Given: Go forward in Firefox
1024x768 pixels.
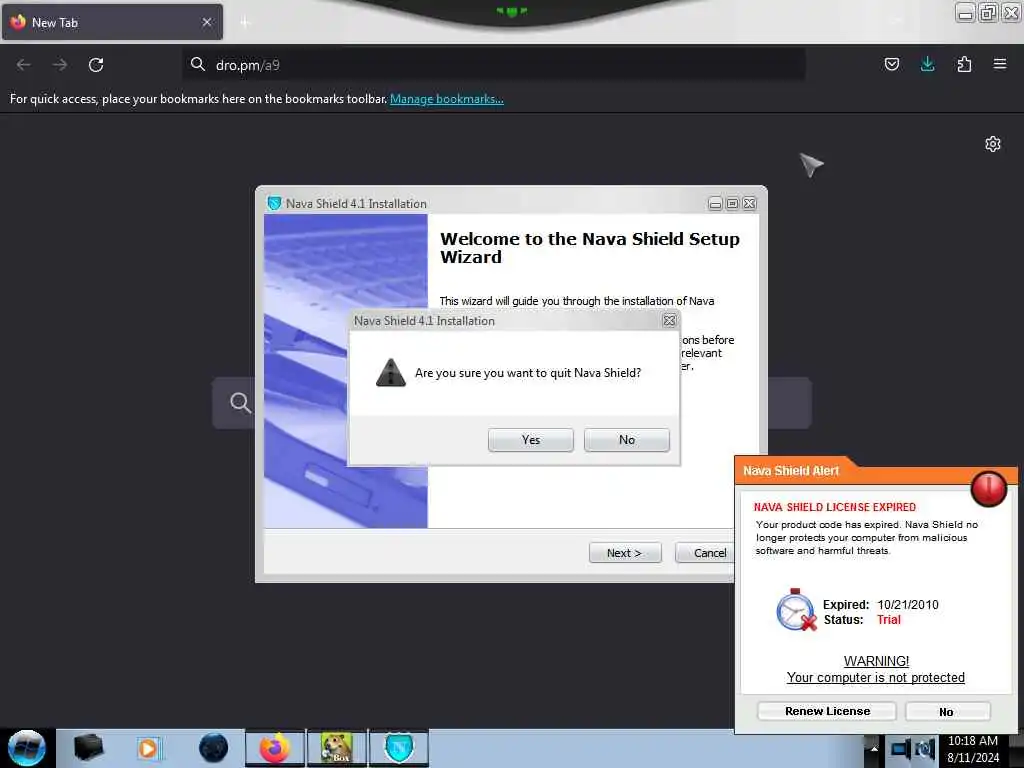Looking at the screenshot, I should click(x=60, y=65).
